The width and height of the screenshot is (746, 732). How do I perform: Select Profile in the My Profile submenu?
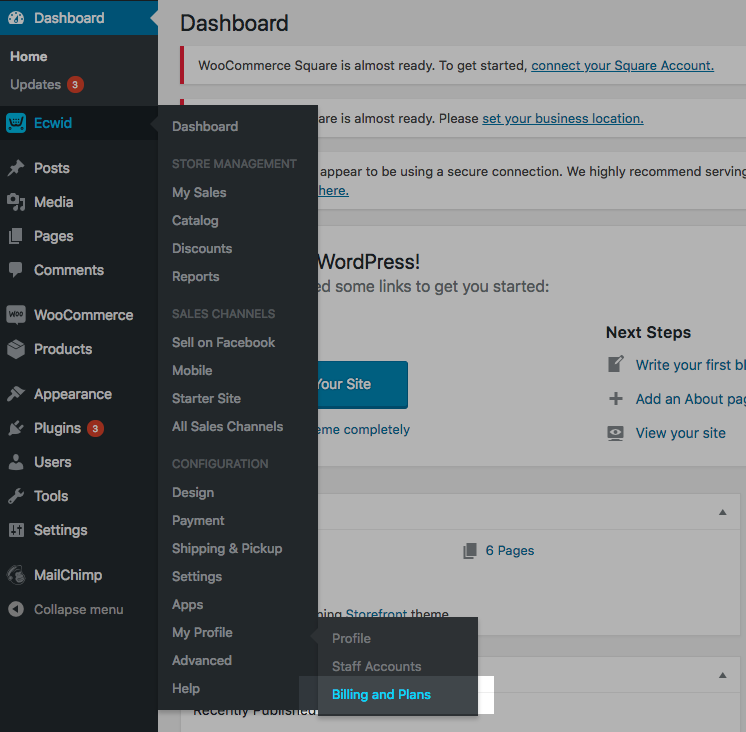coord(351,638)
